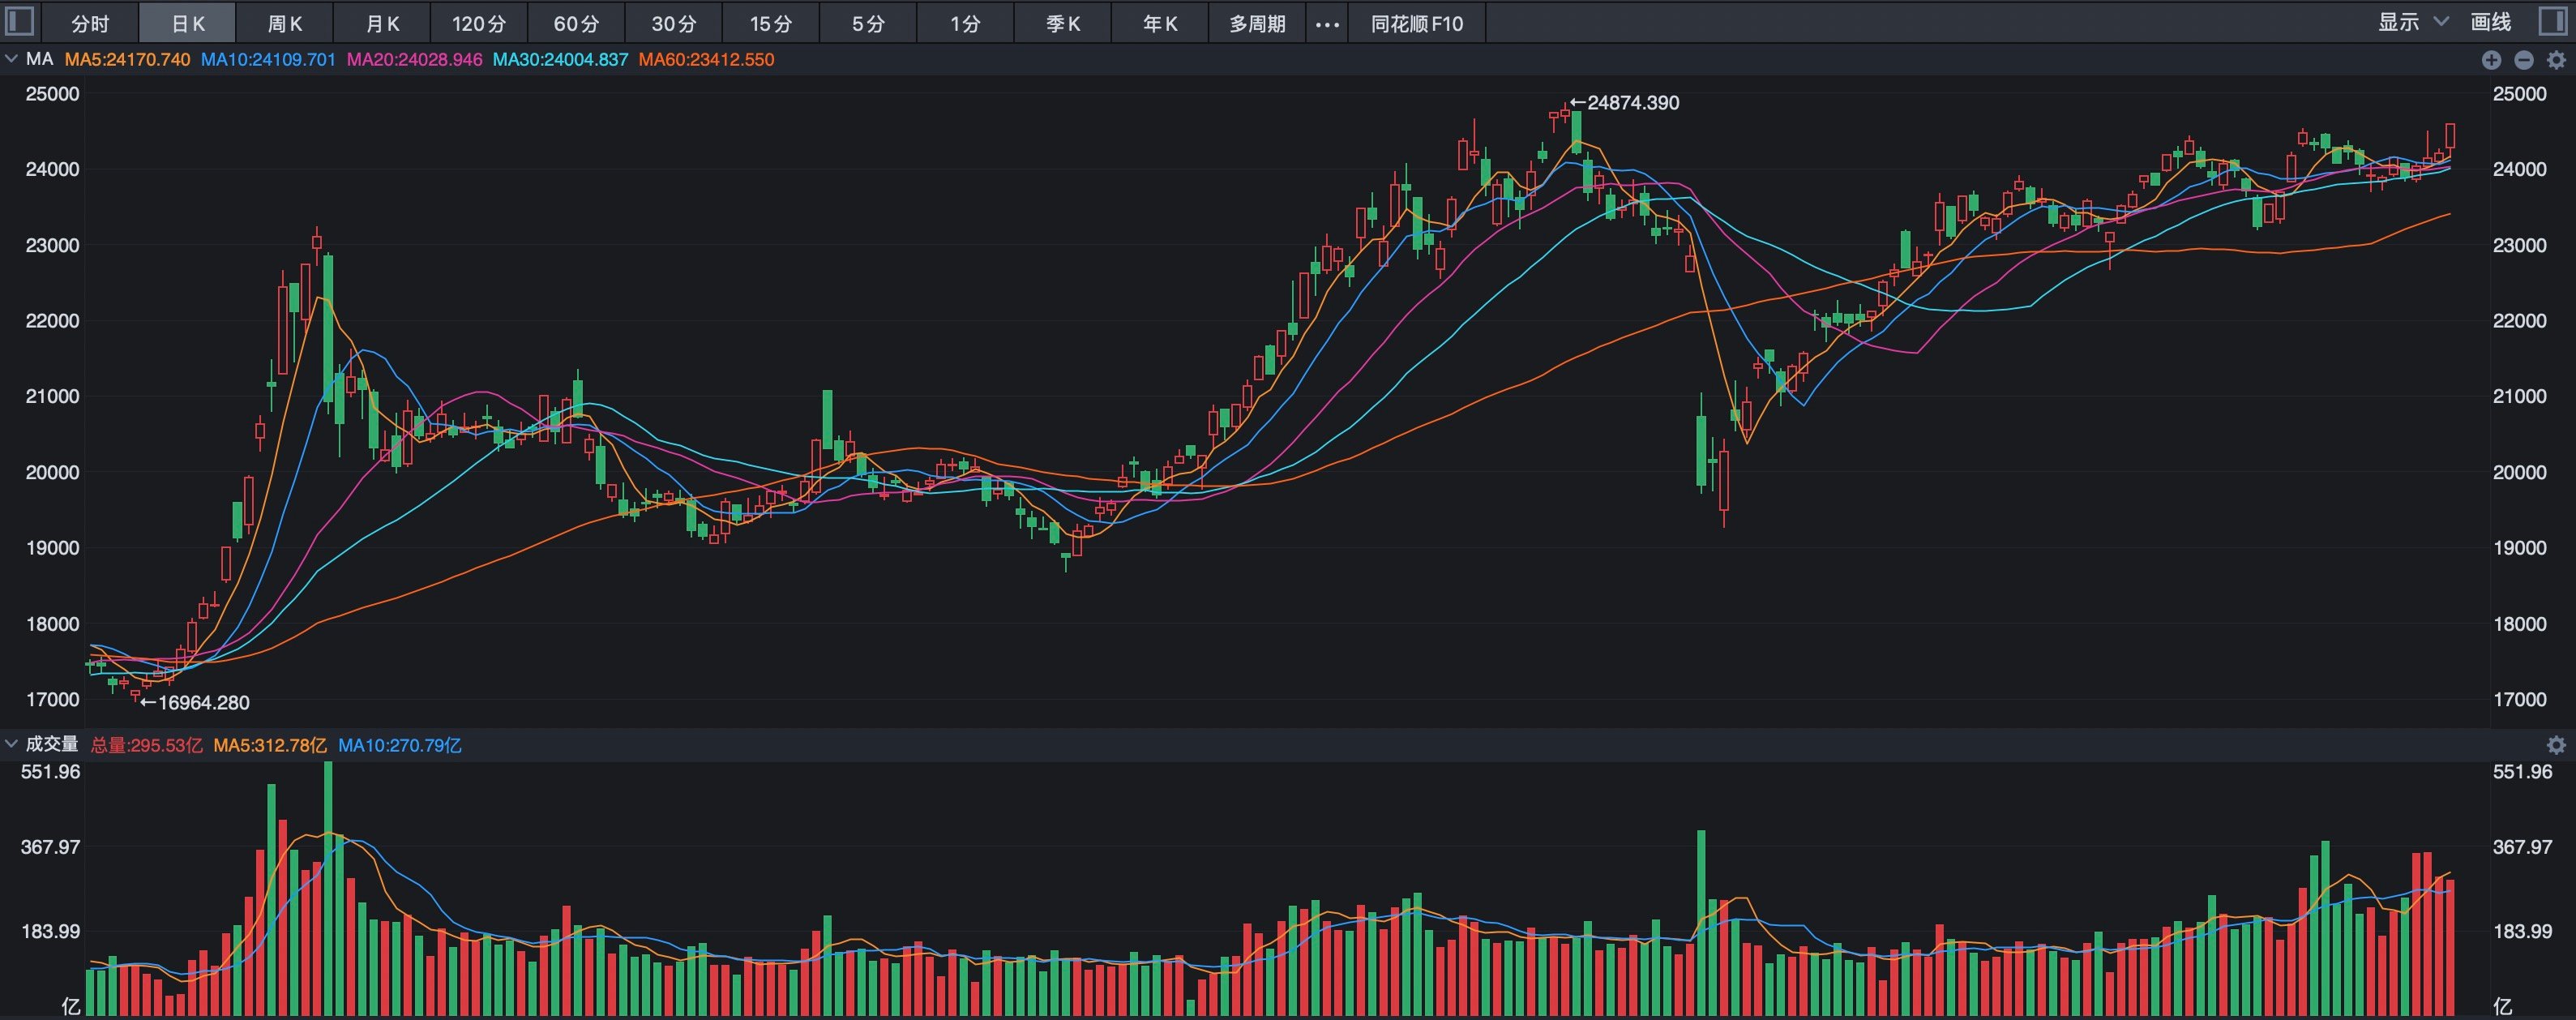
Task: Open volume indicator settings gear
Action: tap(2556, 745)
